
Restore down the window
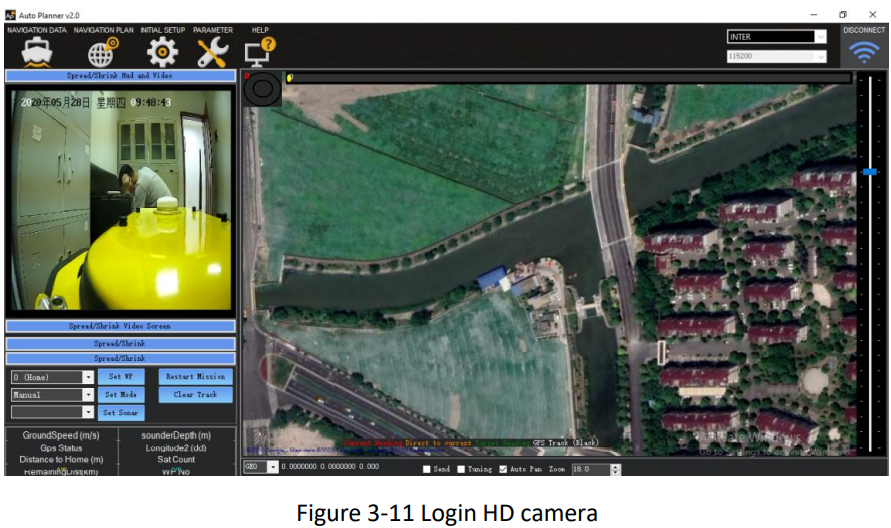843,14
